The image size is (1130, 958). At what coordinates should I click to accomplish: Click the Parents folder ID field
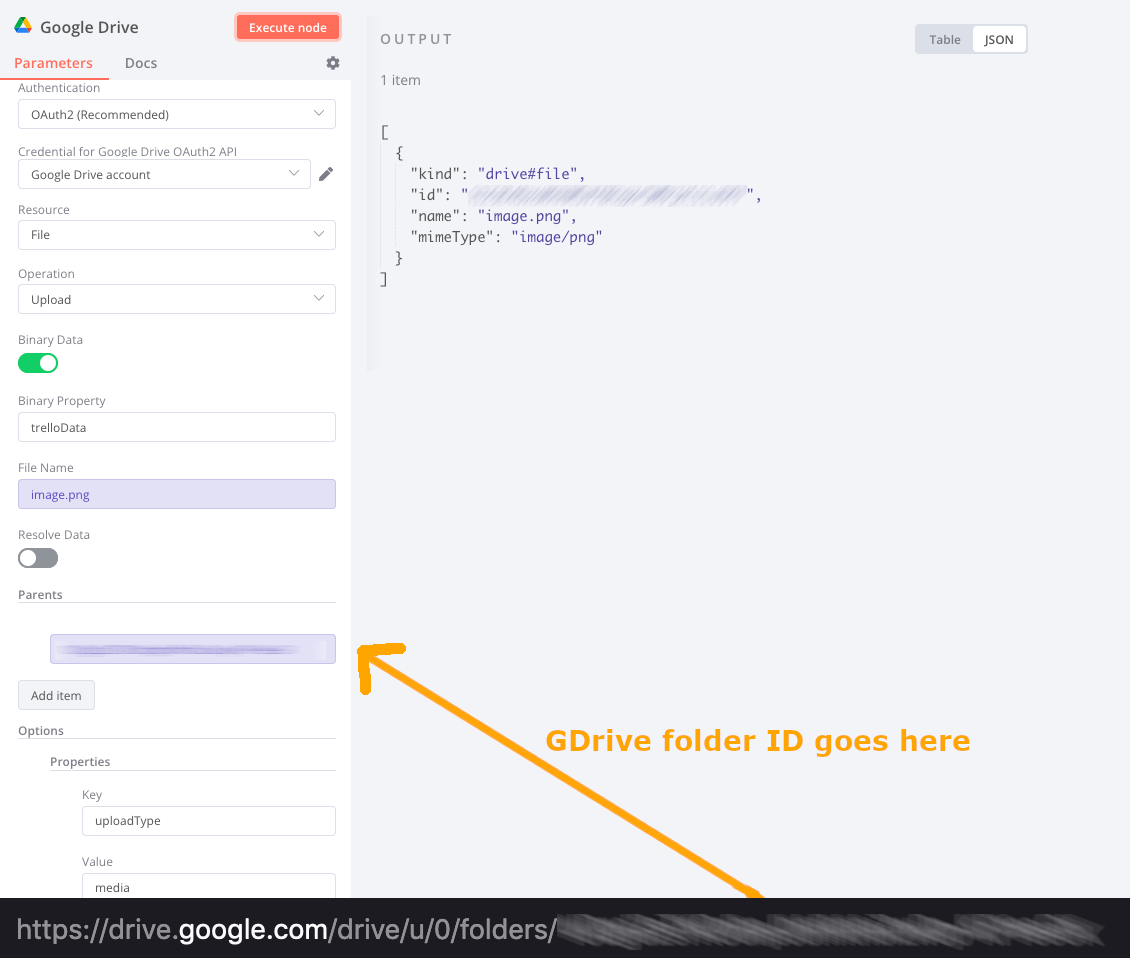pos(192,648)
